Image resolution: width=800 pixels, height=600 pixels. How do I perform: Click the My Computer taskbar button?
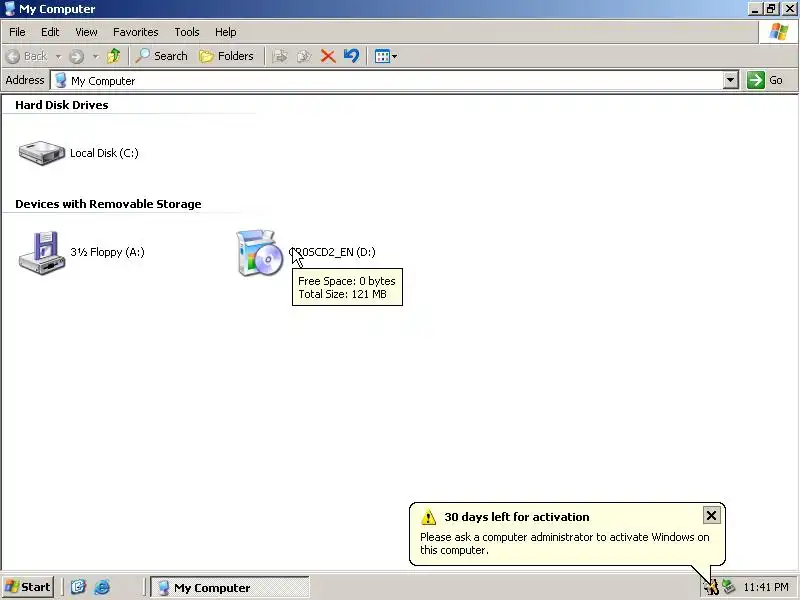(x=230, y=588)
